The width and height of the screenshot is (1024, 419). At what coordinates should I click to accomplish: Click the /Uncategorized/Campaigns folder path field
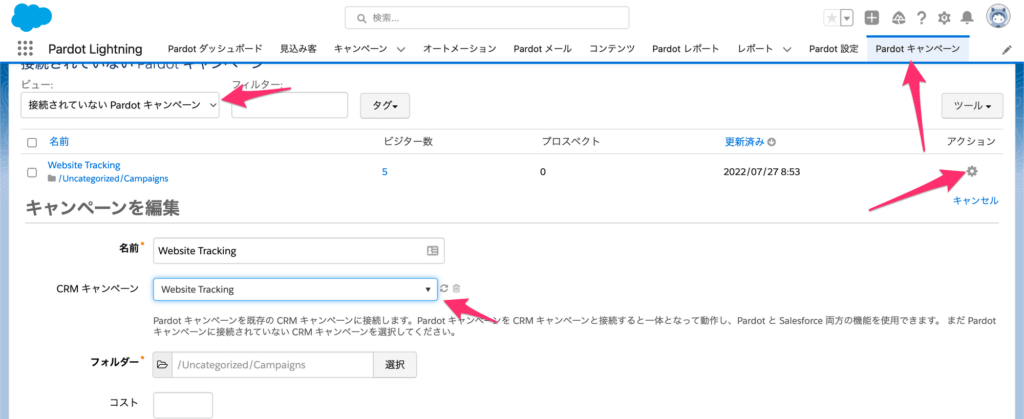point(273,365)
